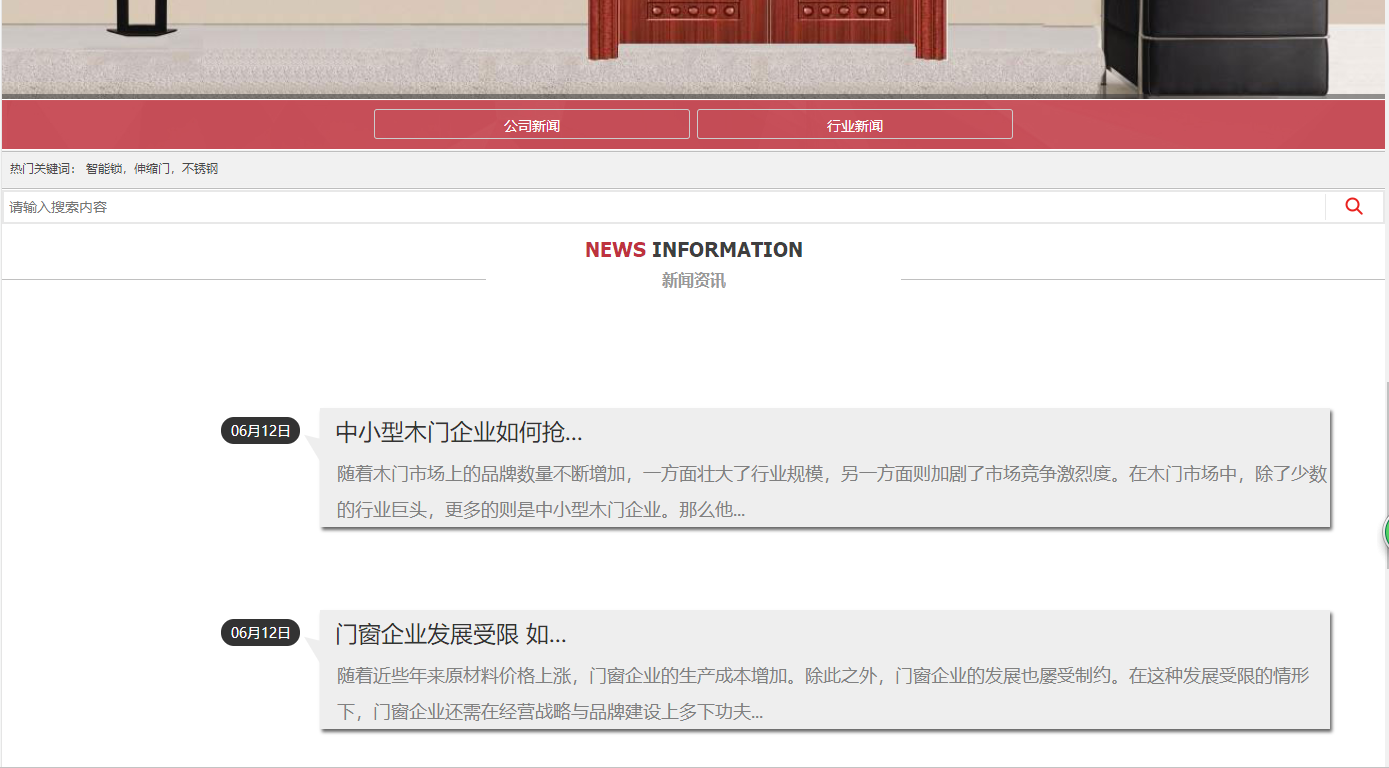Click the second article's 06月12日 date badge
The width and height of the screenshot is (1389, 768).
tap(260, 633)
